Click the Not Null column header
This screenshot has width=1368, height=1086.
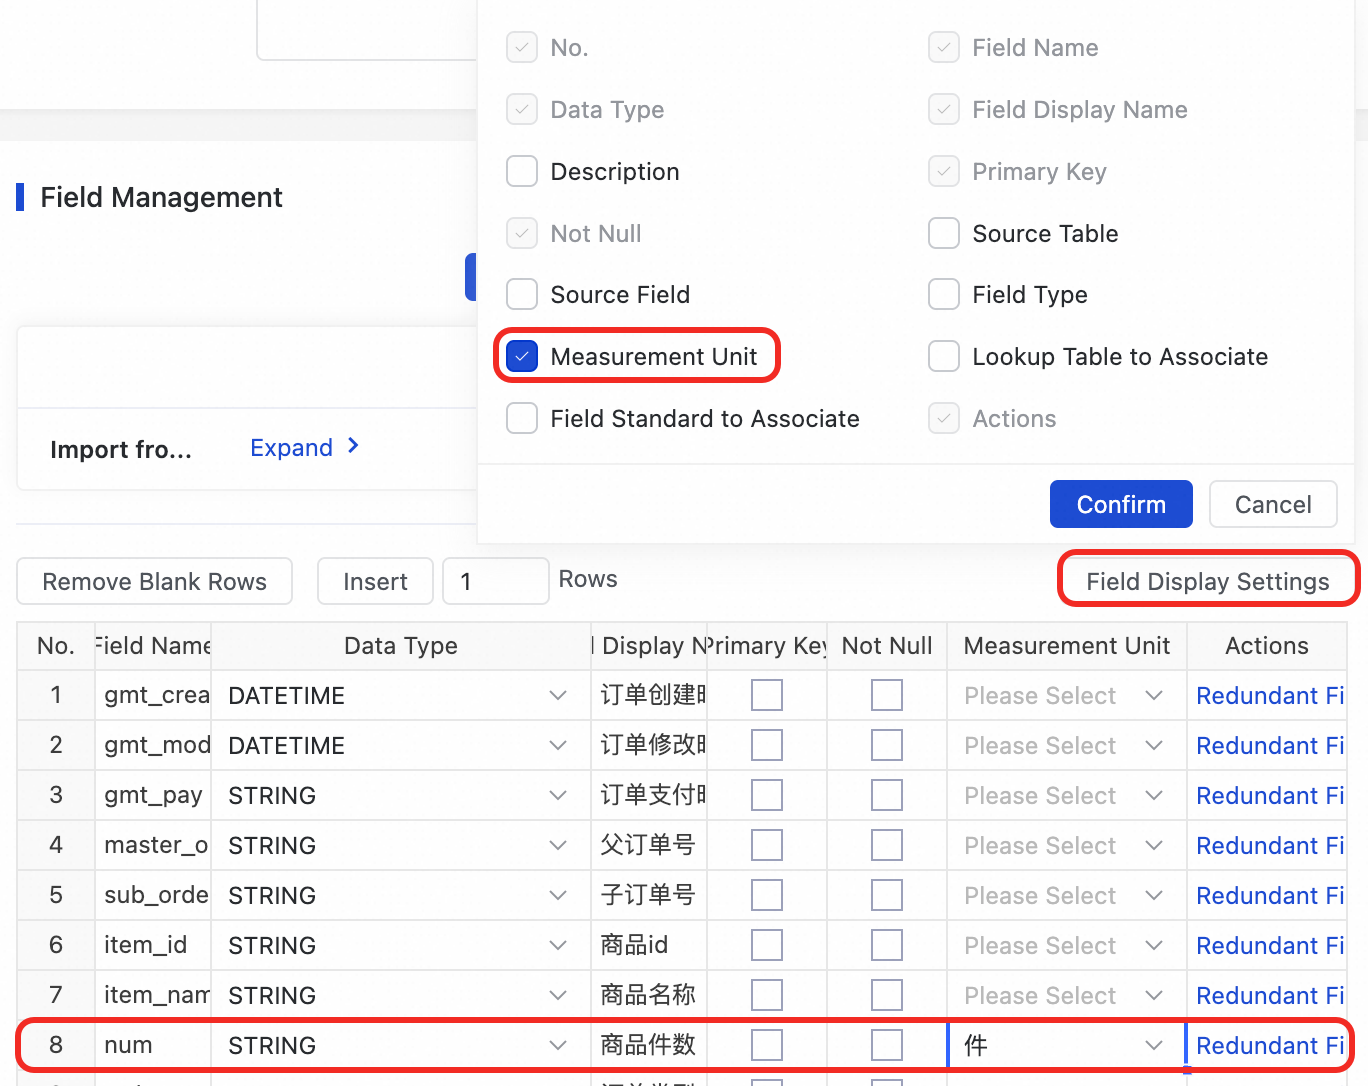[x=887, y=646]
